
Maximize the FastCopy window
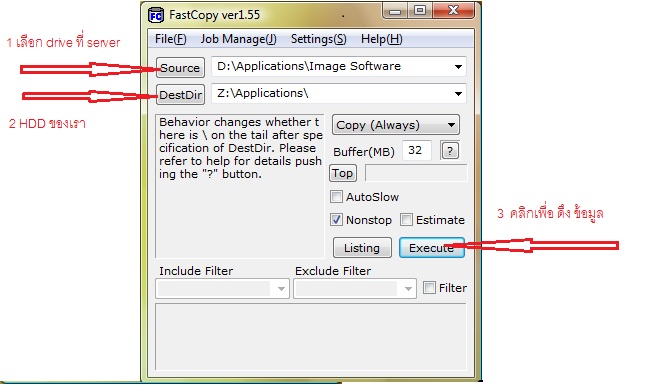[x=420, y=10]
